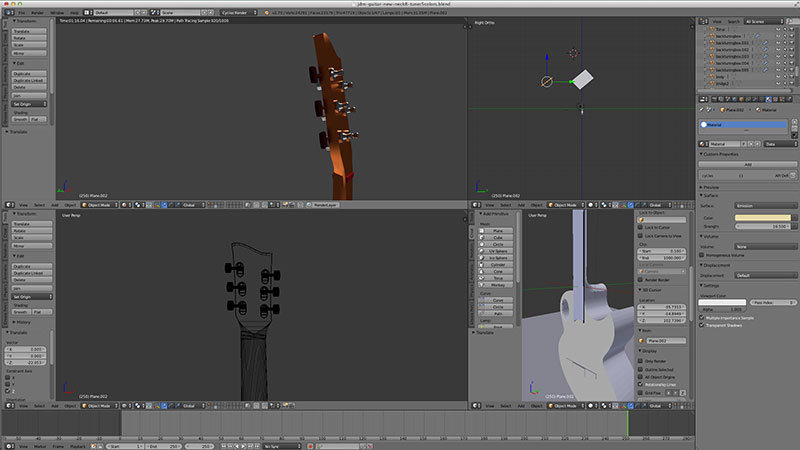Image resolution: width=800 pixels, height=450 pixels.
Task: Click the outliner editor type icon
Action: click(x=704, y=21)
